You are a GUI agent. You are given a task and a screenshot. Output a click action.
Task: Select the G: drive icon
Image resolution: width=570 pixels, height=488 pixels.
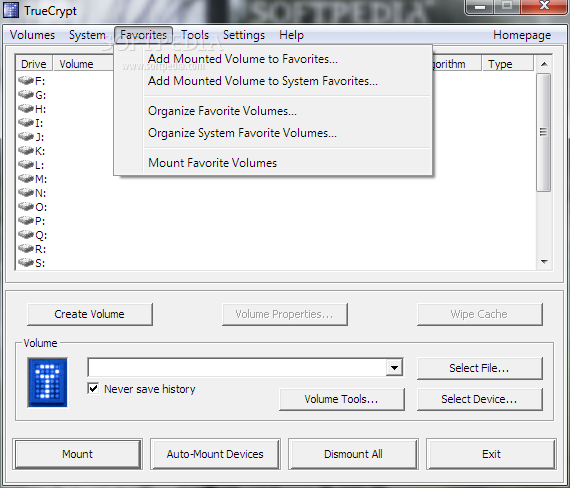pos(26,94)
